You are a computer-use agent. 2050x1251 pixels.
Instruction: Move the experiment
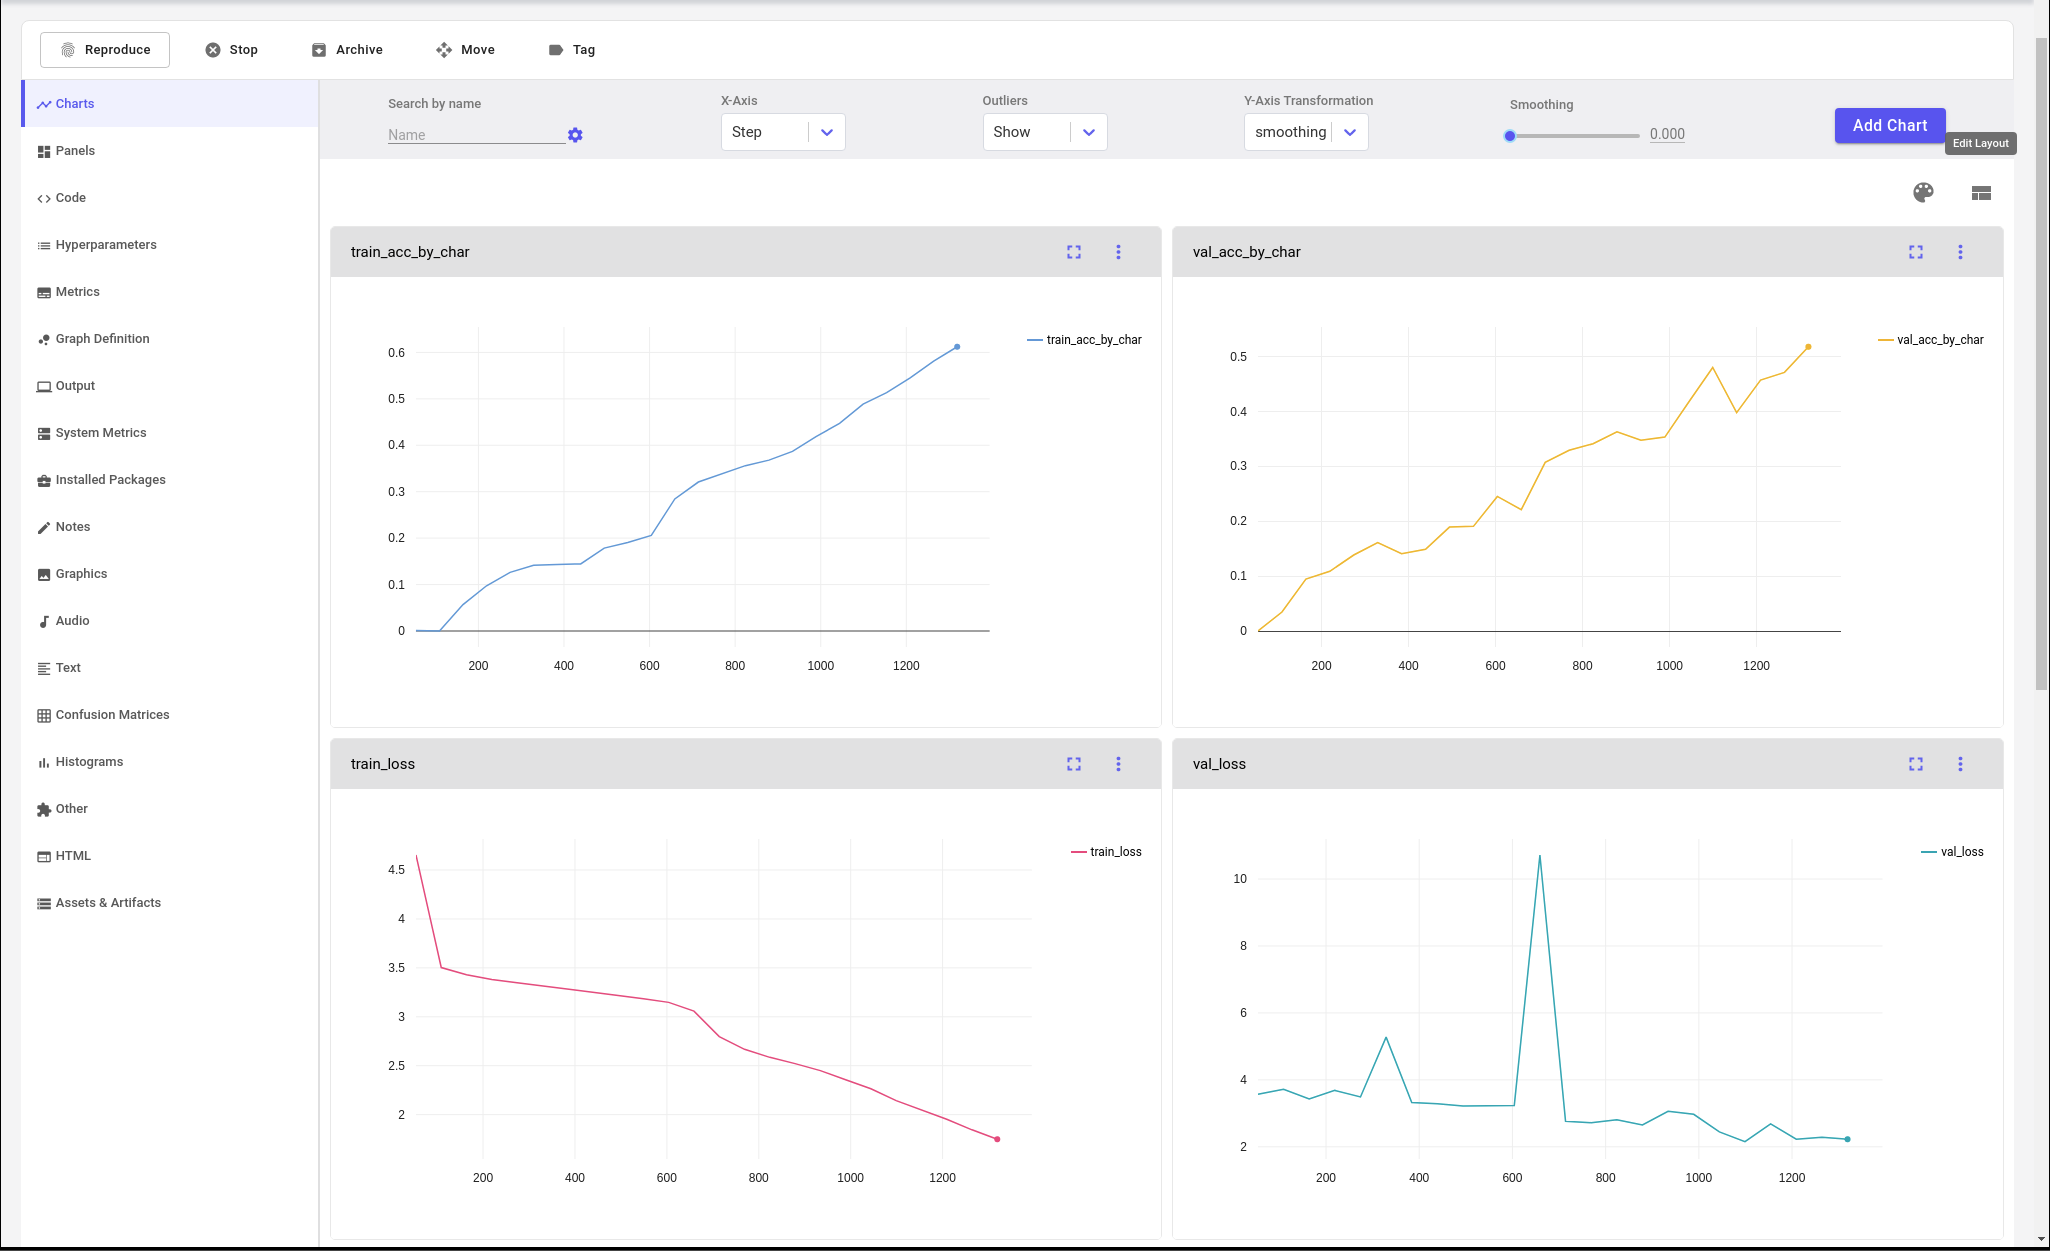(x=466, y=50)
